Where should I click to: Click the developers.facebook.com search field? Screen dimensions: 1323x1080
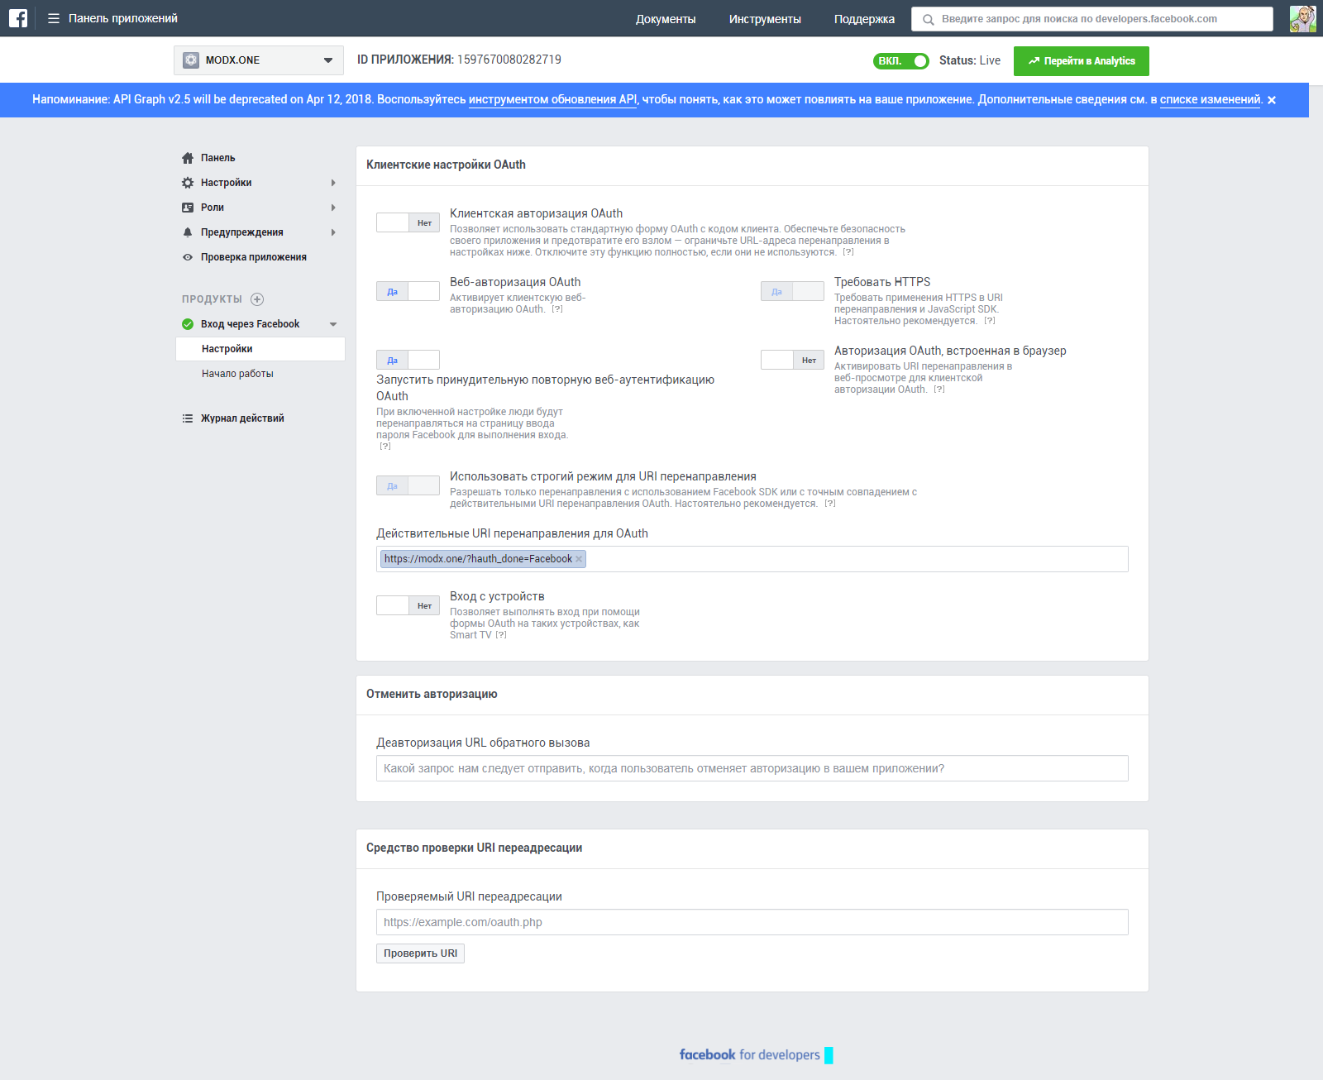coord(1092,19)
